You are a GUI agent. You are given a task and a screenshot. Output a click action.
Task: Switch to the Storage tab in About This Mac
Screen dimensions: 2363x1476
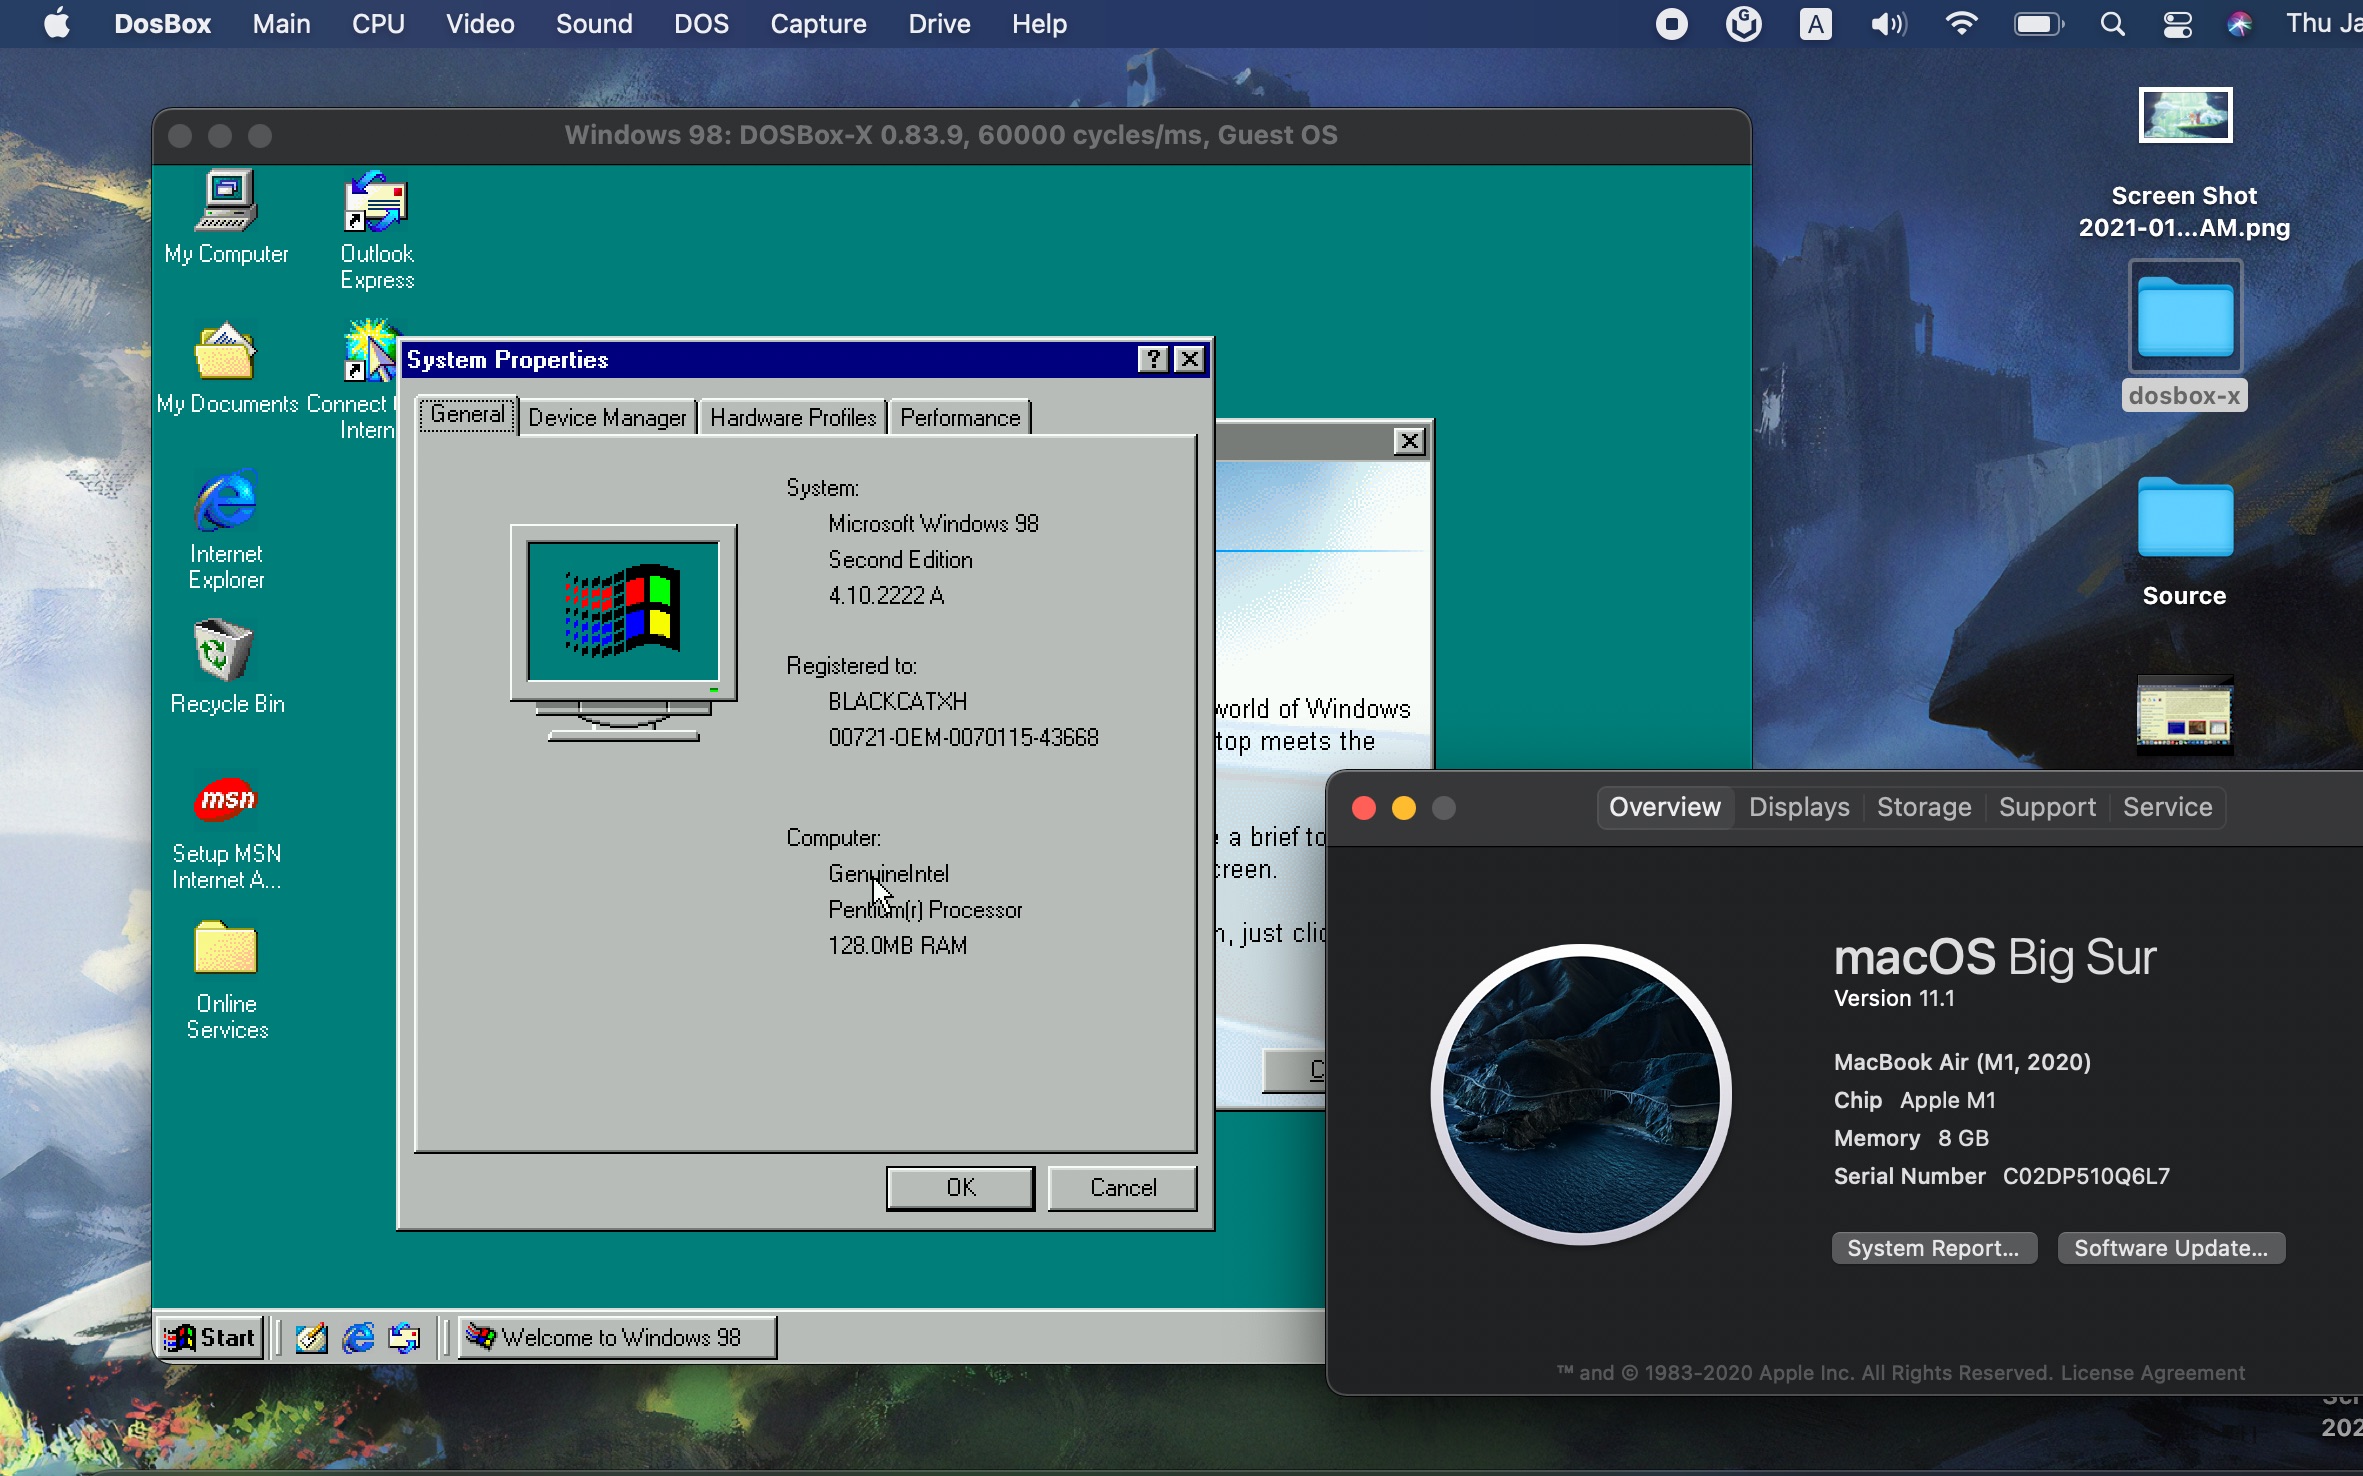tap(1923, 807)
